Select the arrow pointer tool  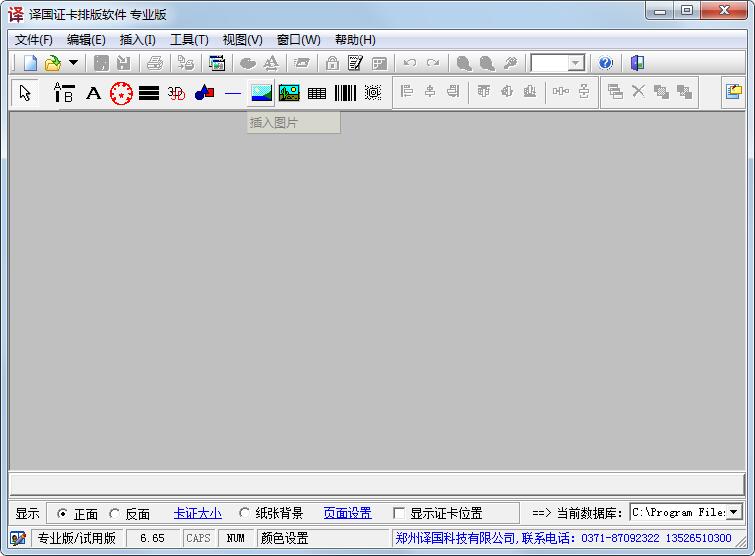(x=25, y=93)
